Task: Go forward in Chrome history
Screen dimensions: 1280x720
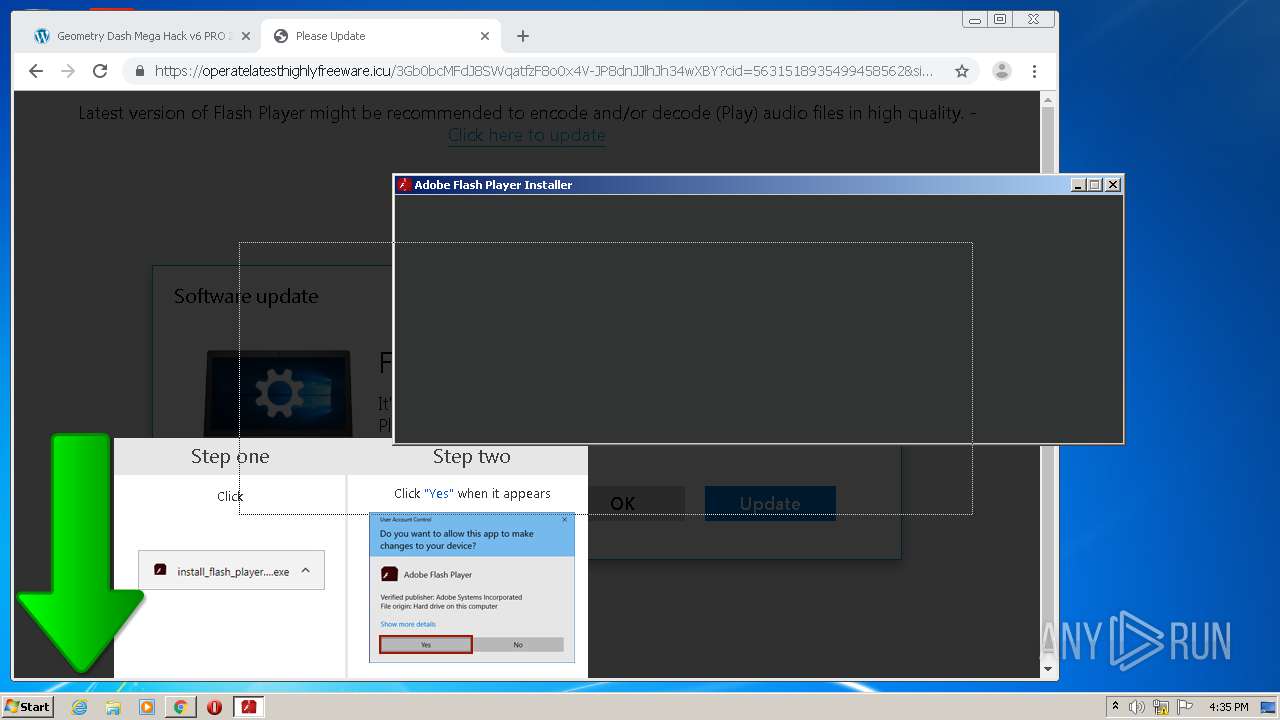Action: 68,71
